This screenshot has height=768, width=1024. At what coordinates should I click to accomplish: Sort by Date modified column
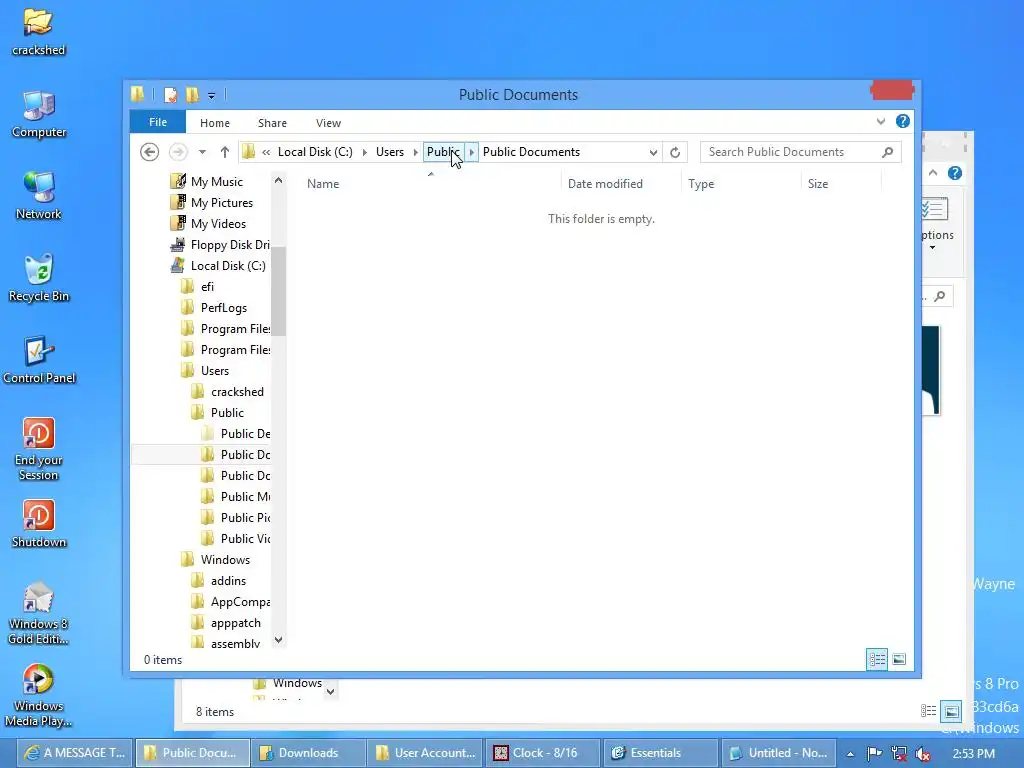pos(620,184)
